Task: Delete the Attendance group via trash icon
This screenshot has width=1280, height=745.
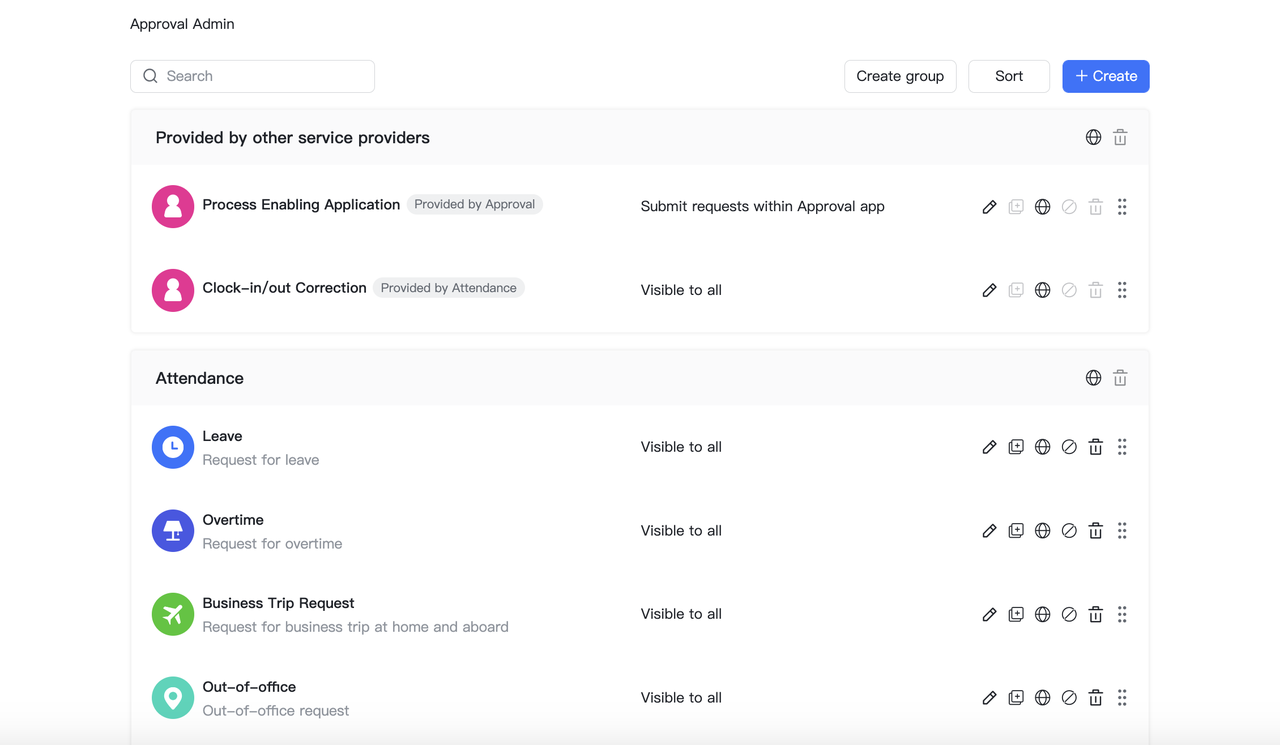Action: click(1120, 378)
